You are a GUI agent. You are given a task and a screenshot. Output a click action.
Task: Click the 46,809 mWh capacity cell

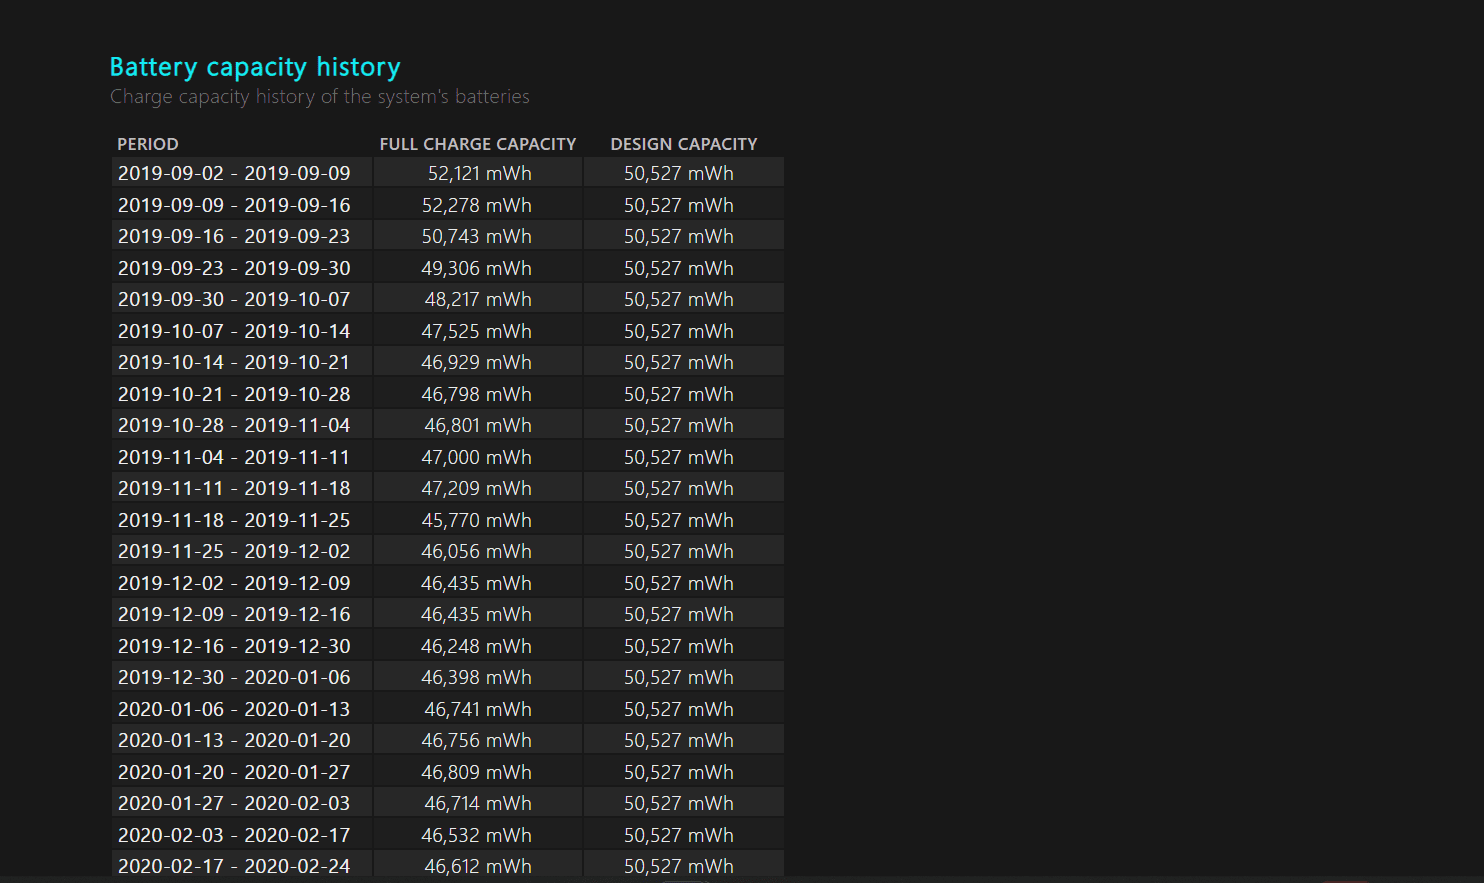477,772
